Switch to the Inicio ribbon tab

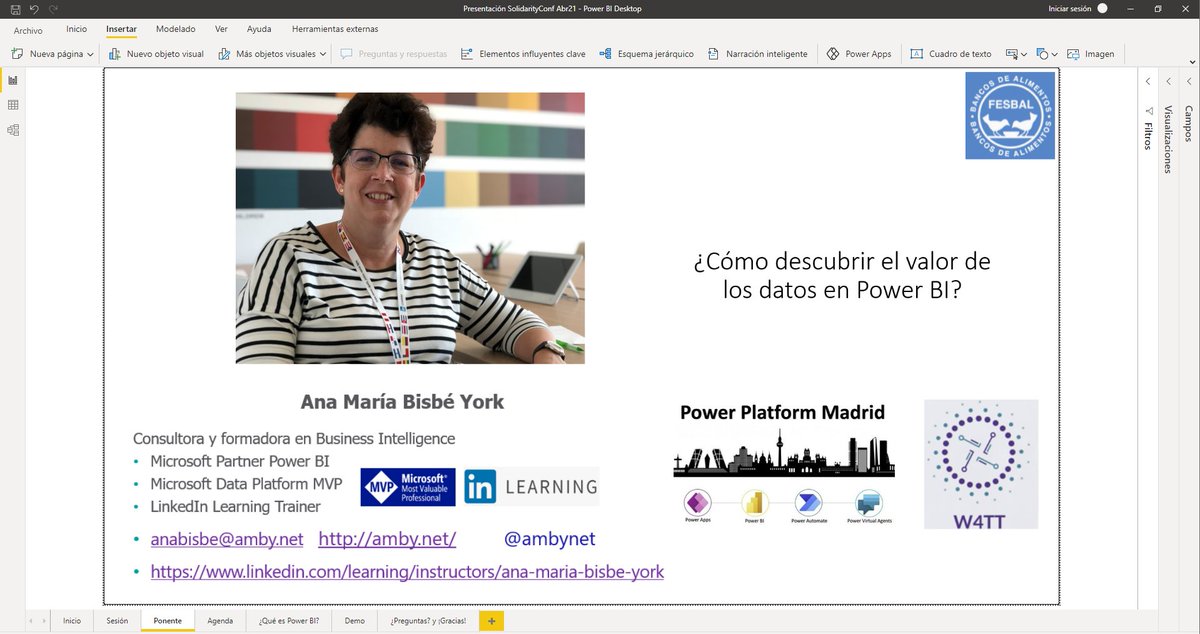coord(77,30)
